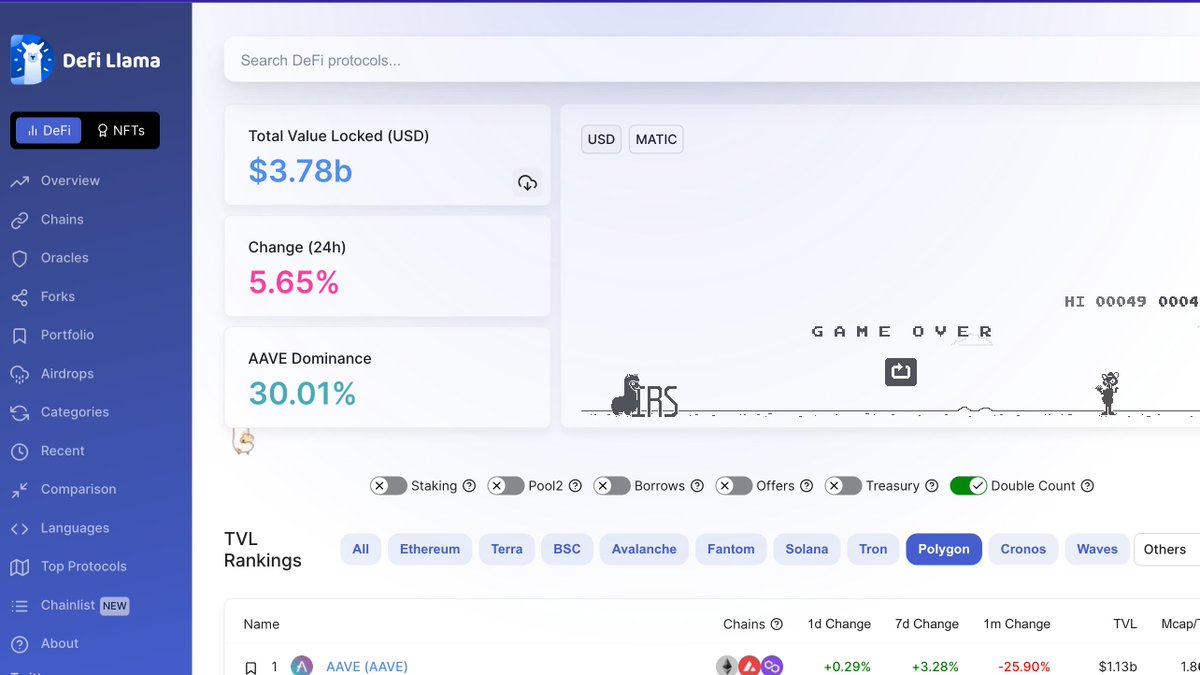Click the Overview trend-line icon
Image resolution: width=1200 pixels, height=675 pixels.
[20, 181]
